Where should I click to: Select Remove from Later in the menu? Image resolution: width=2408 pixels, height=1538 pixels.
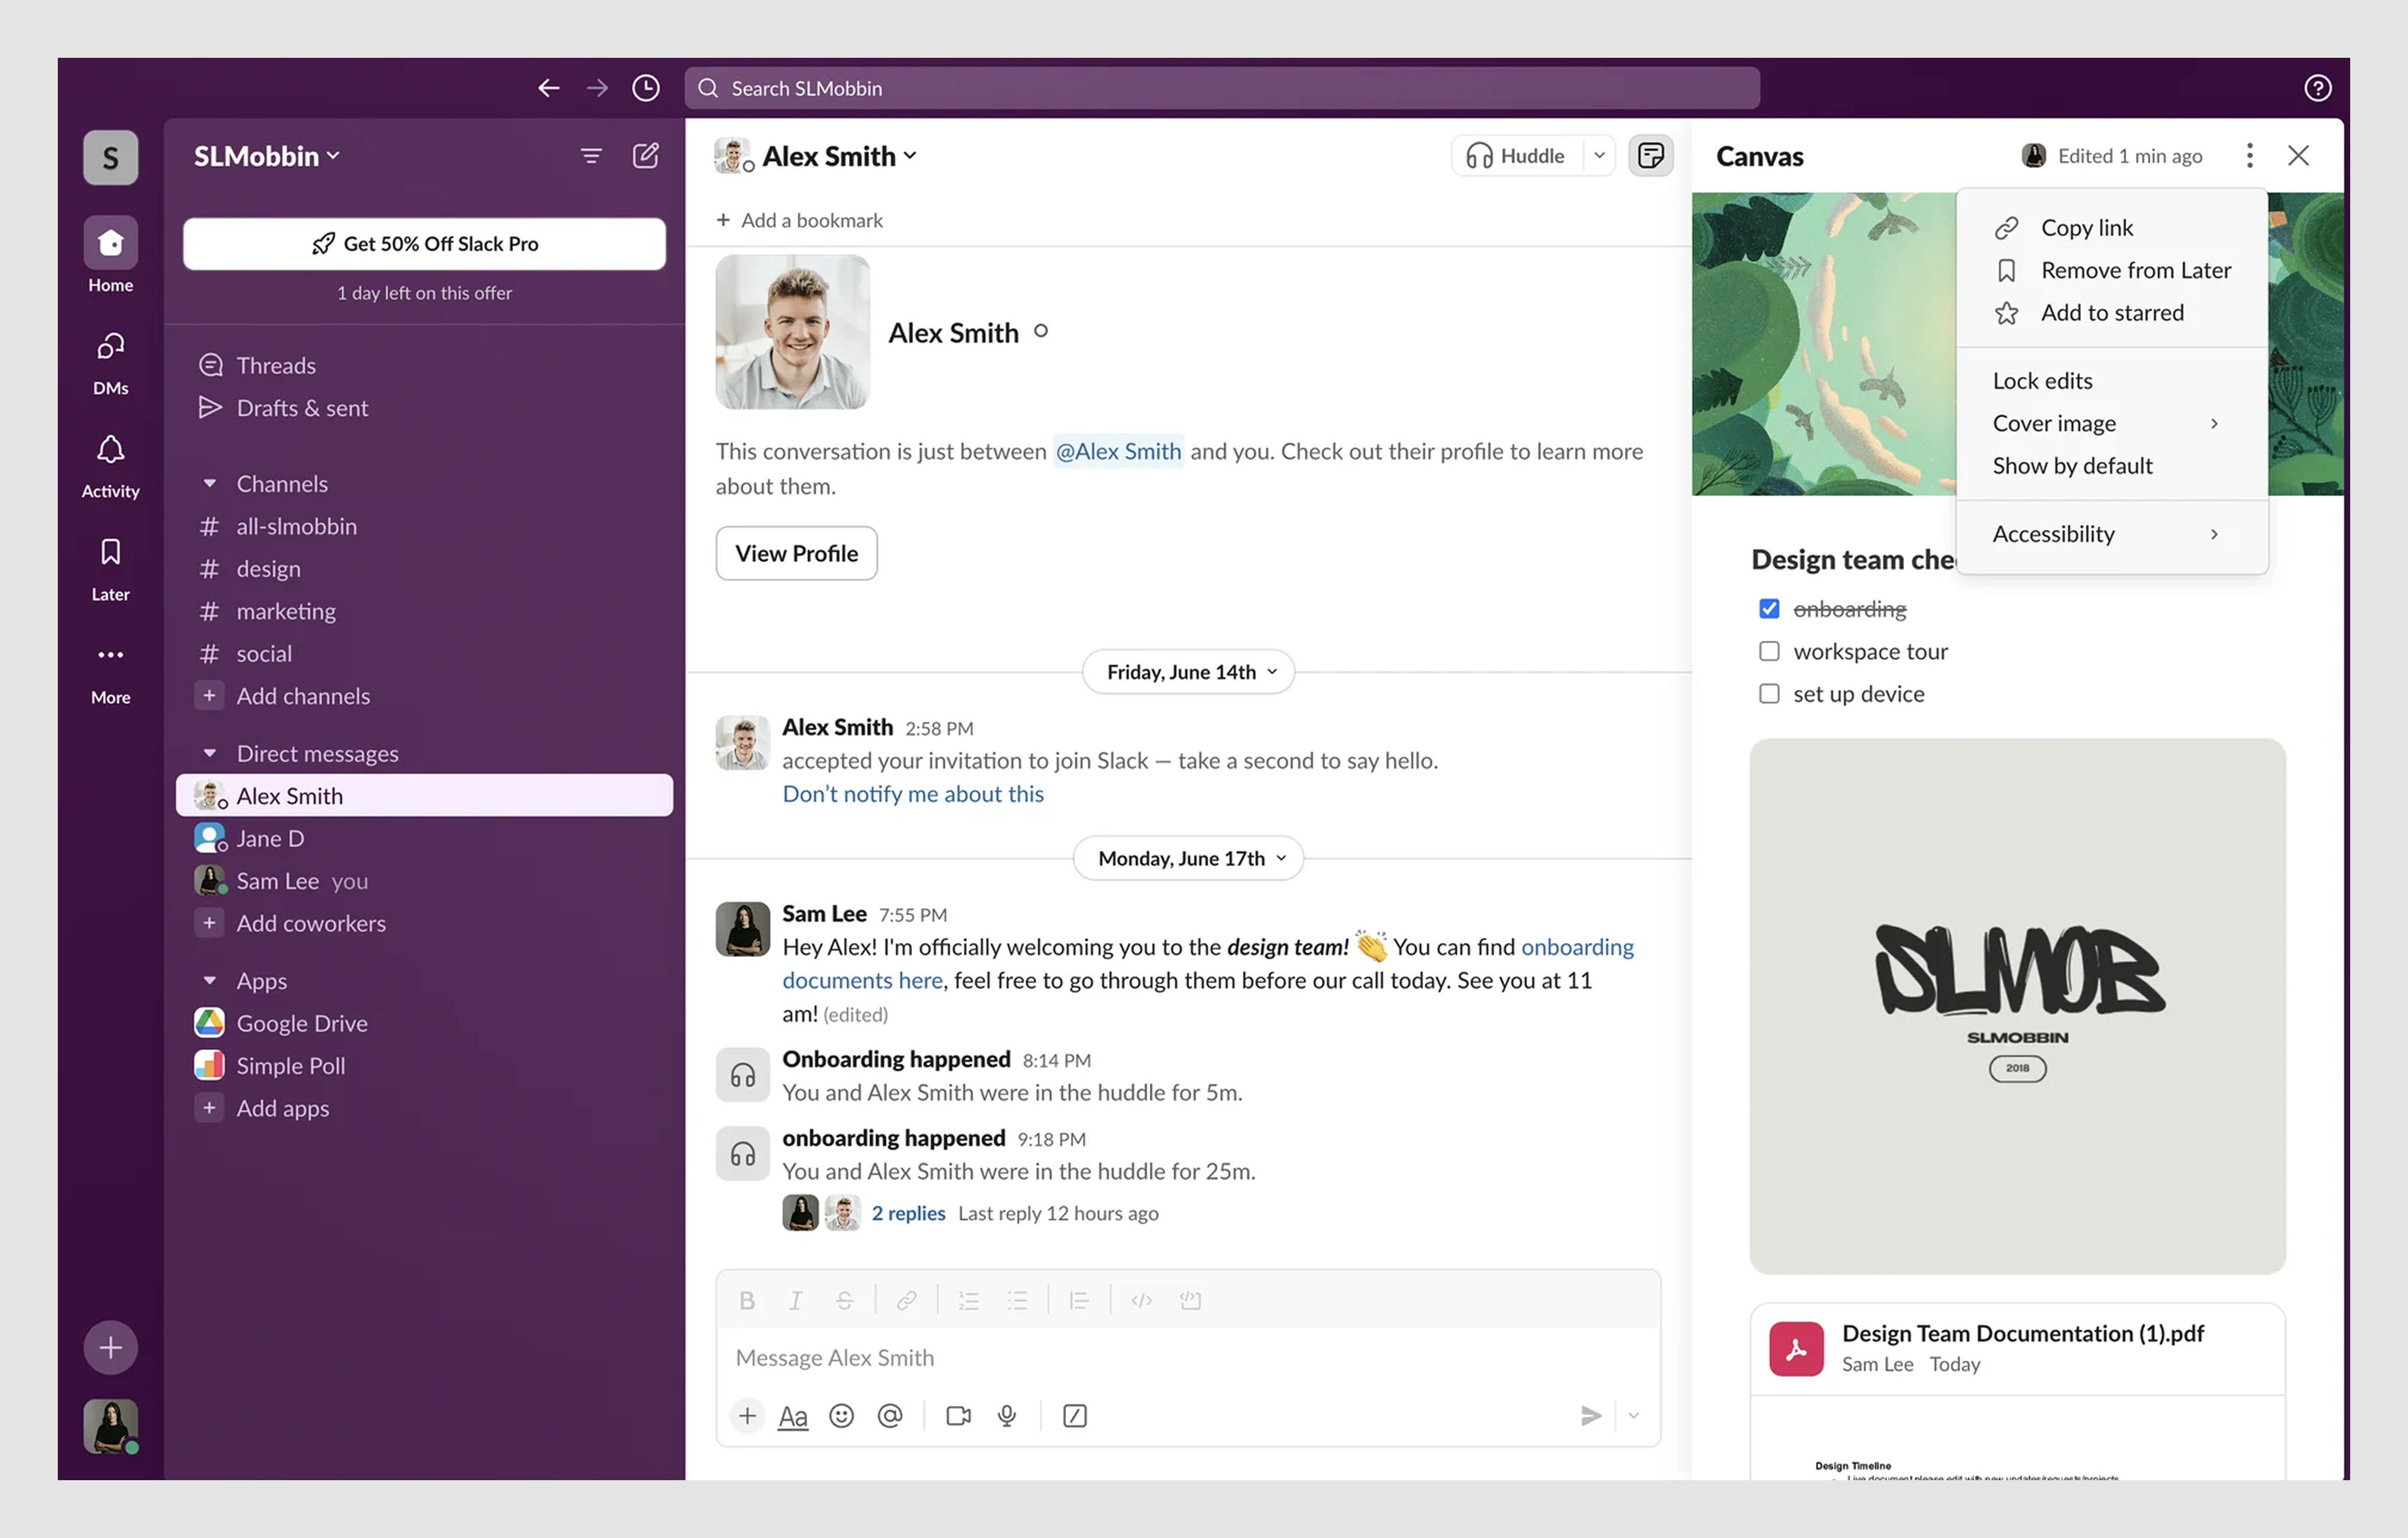tap(2111, 270)
